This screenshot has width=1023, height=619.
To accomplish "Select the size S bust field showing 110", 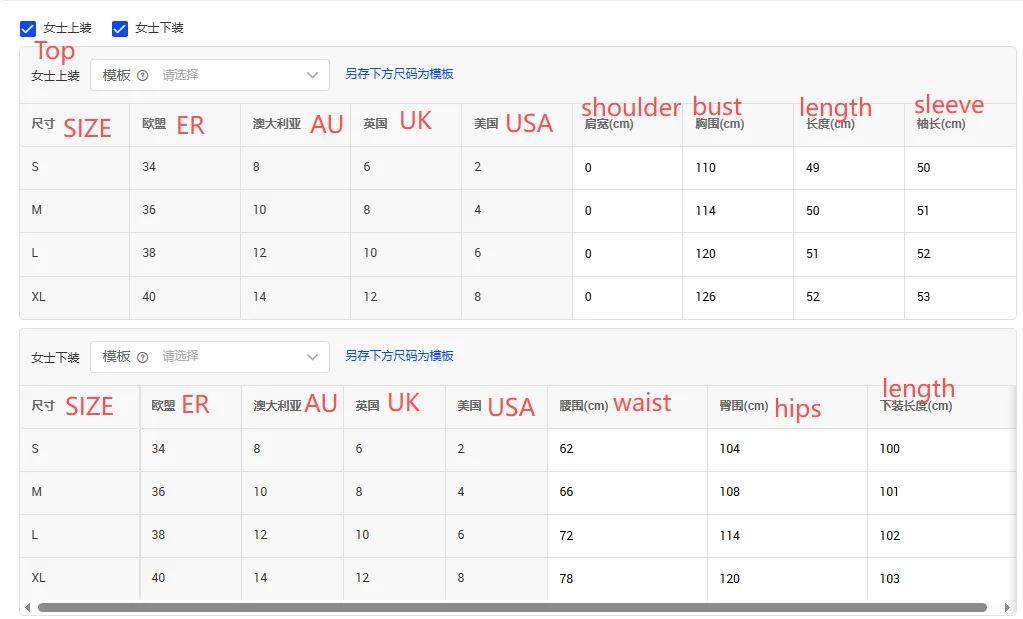I will tap(737, 168).
